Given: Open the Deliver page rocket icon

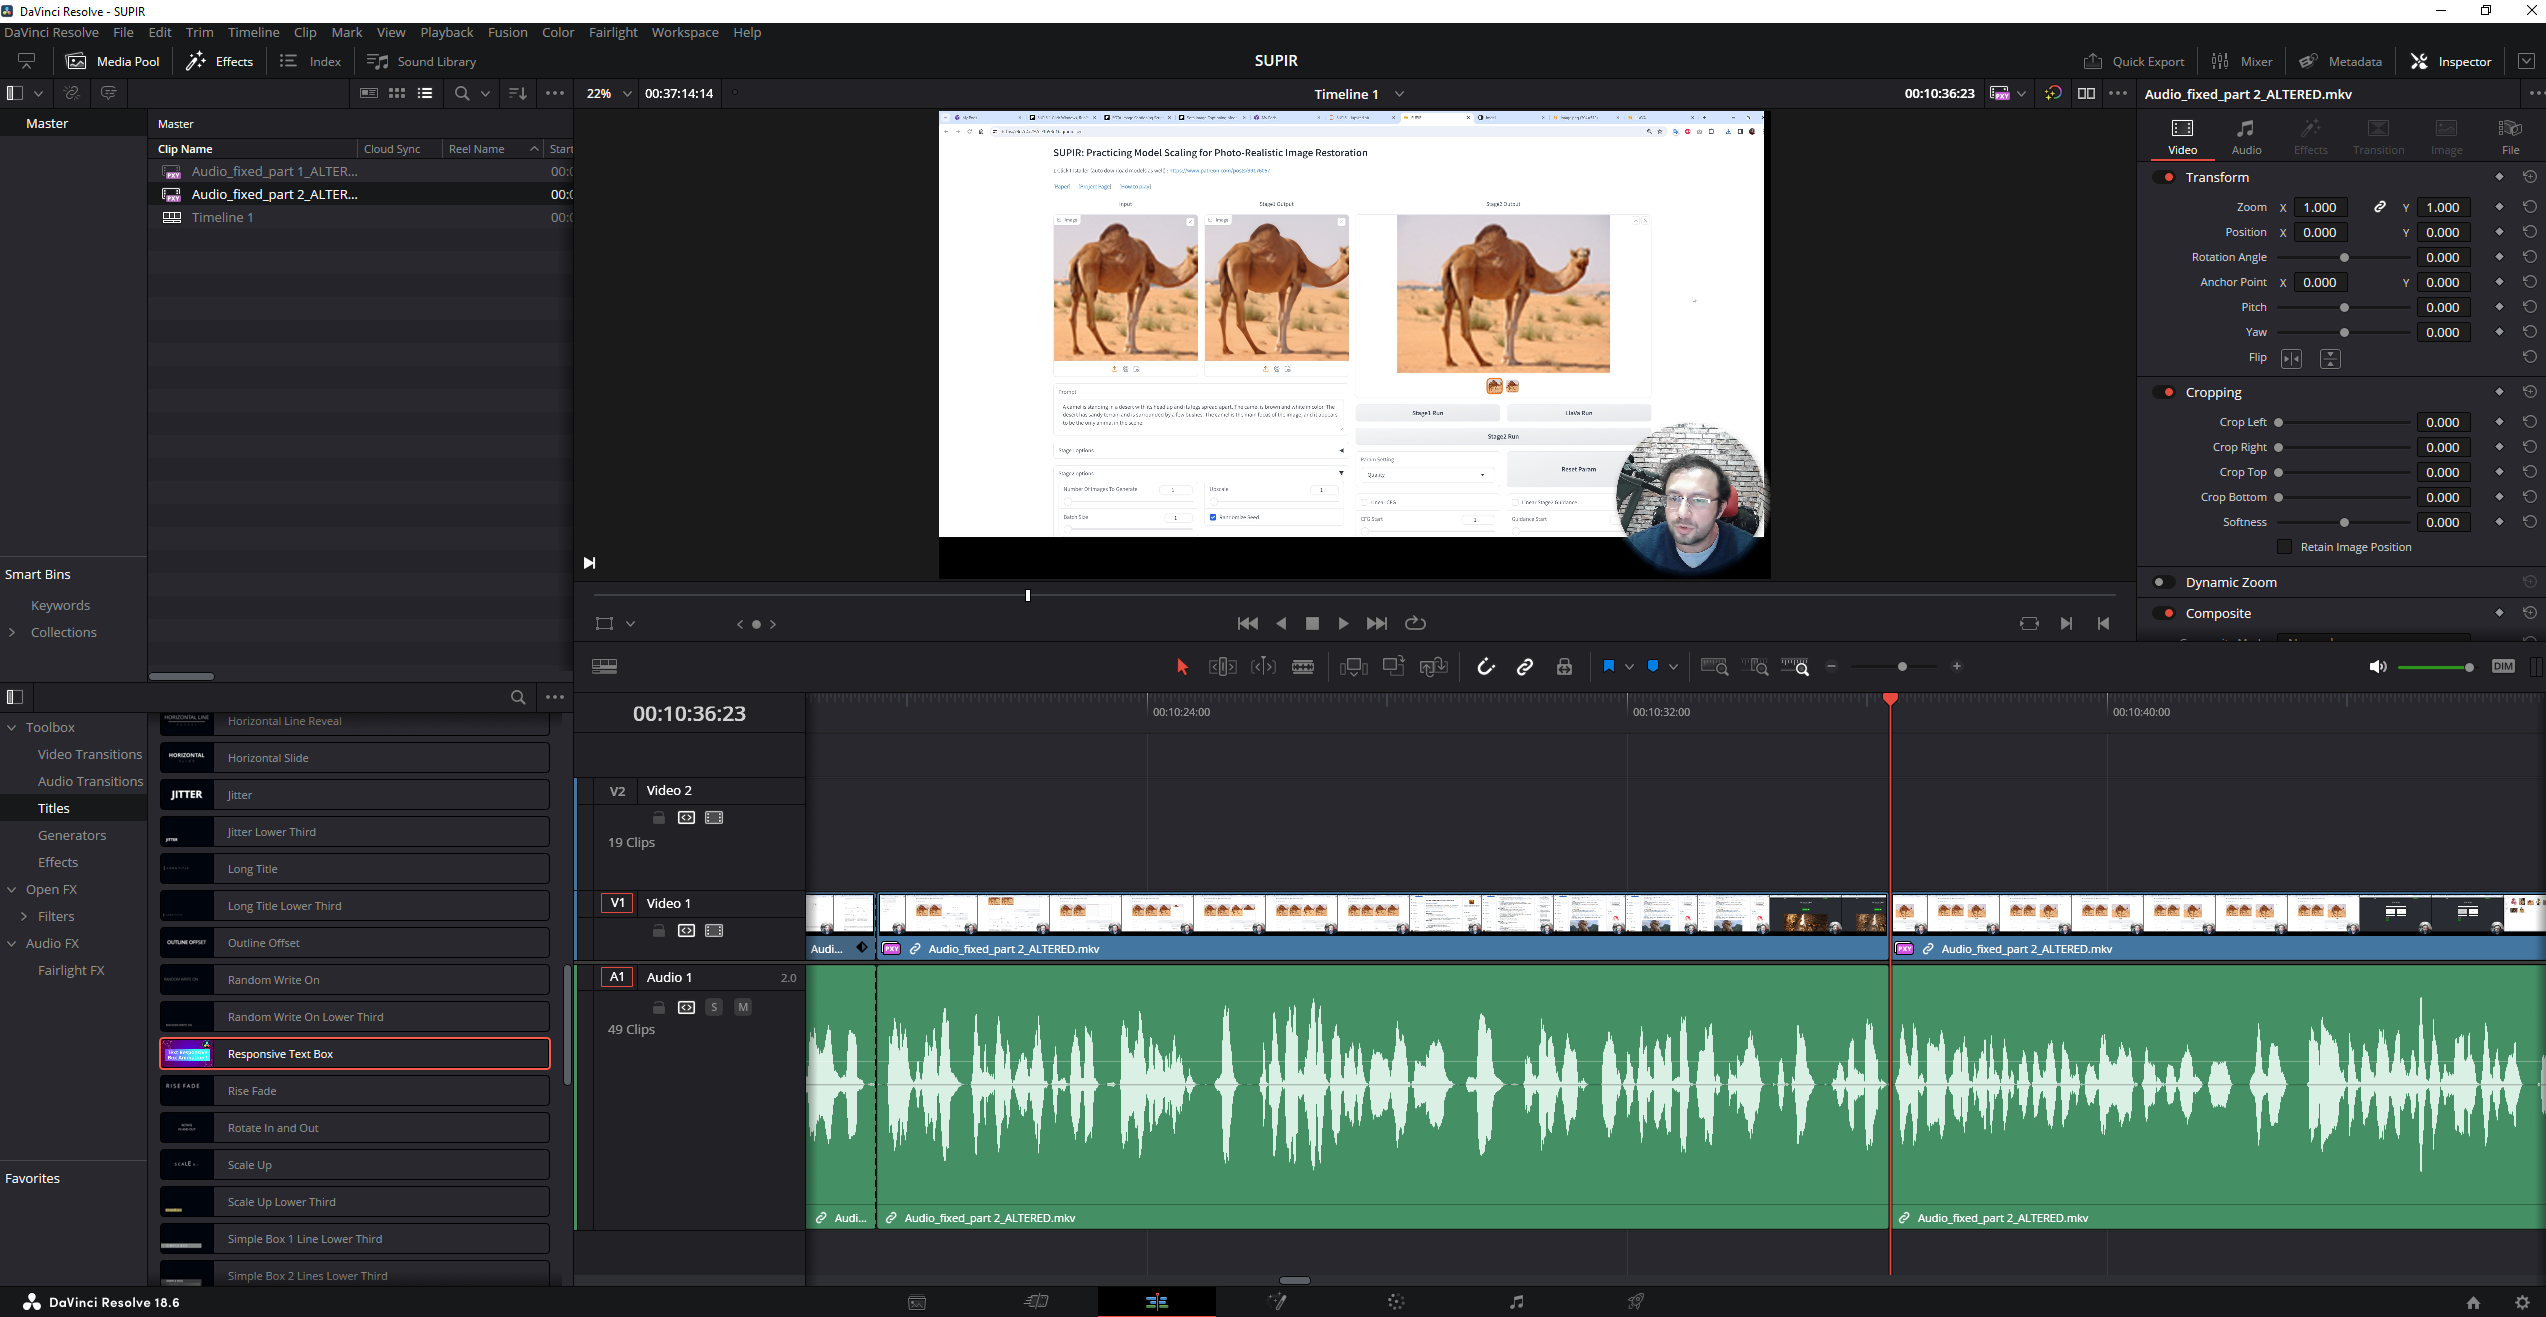Looking at the screenshot, I should (x=1635, y=1301).
